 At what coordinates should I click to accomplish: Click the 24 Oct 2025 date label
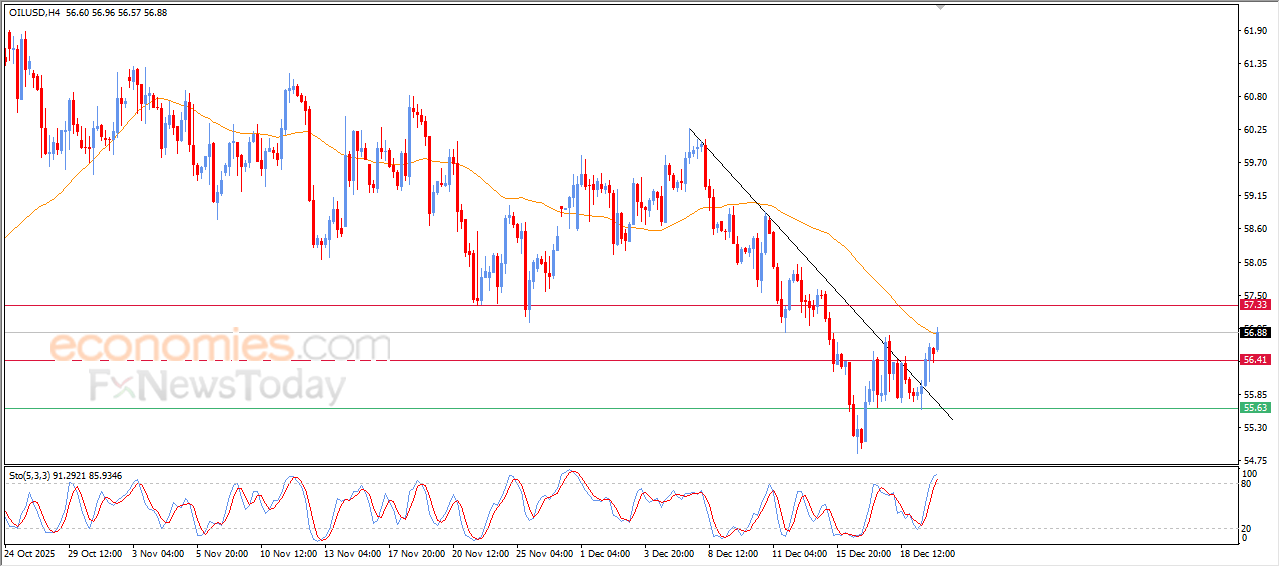pyautogui.click(x=30, y=552)
